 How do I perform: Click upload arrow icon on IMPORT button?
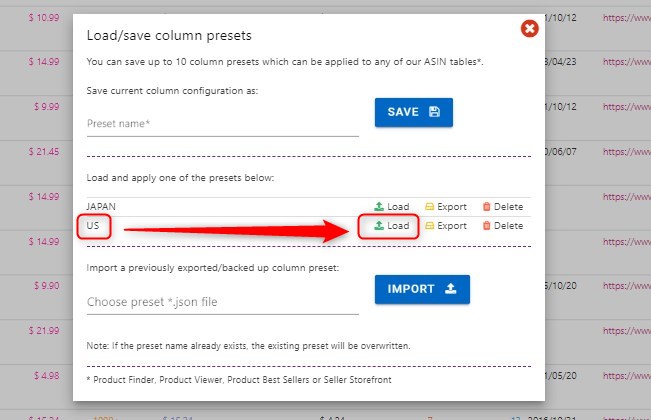[451, 288]
